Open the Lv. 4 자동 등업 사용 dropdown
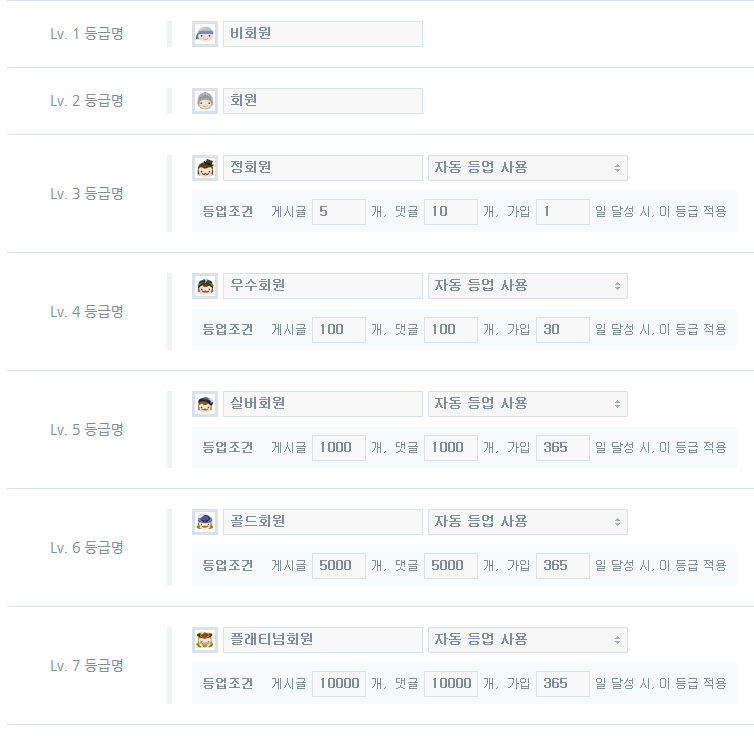Screen dimensions: 754x736 pyautogui.click(x=527, y=286)
